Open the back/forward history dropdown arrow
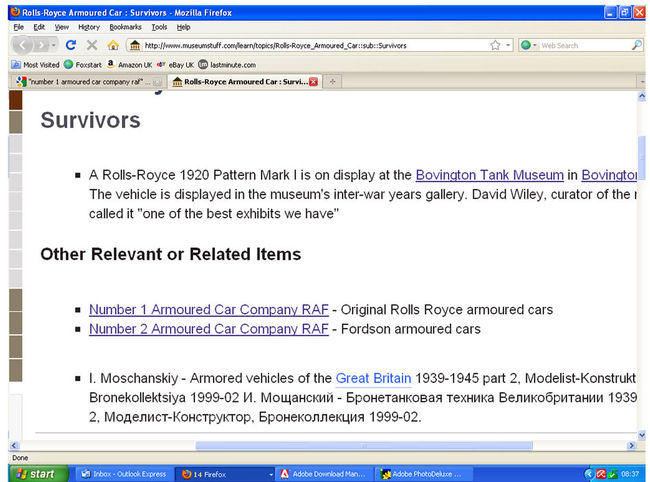 coord(53,45)
